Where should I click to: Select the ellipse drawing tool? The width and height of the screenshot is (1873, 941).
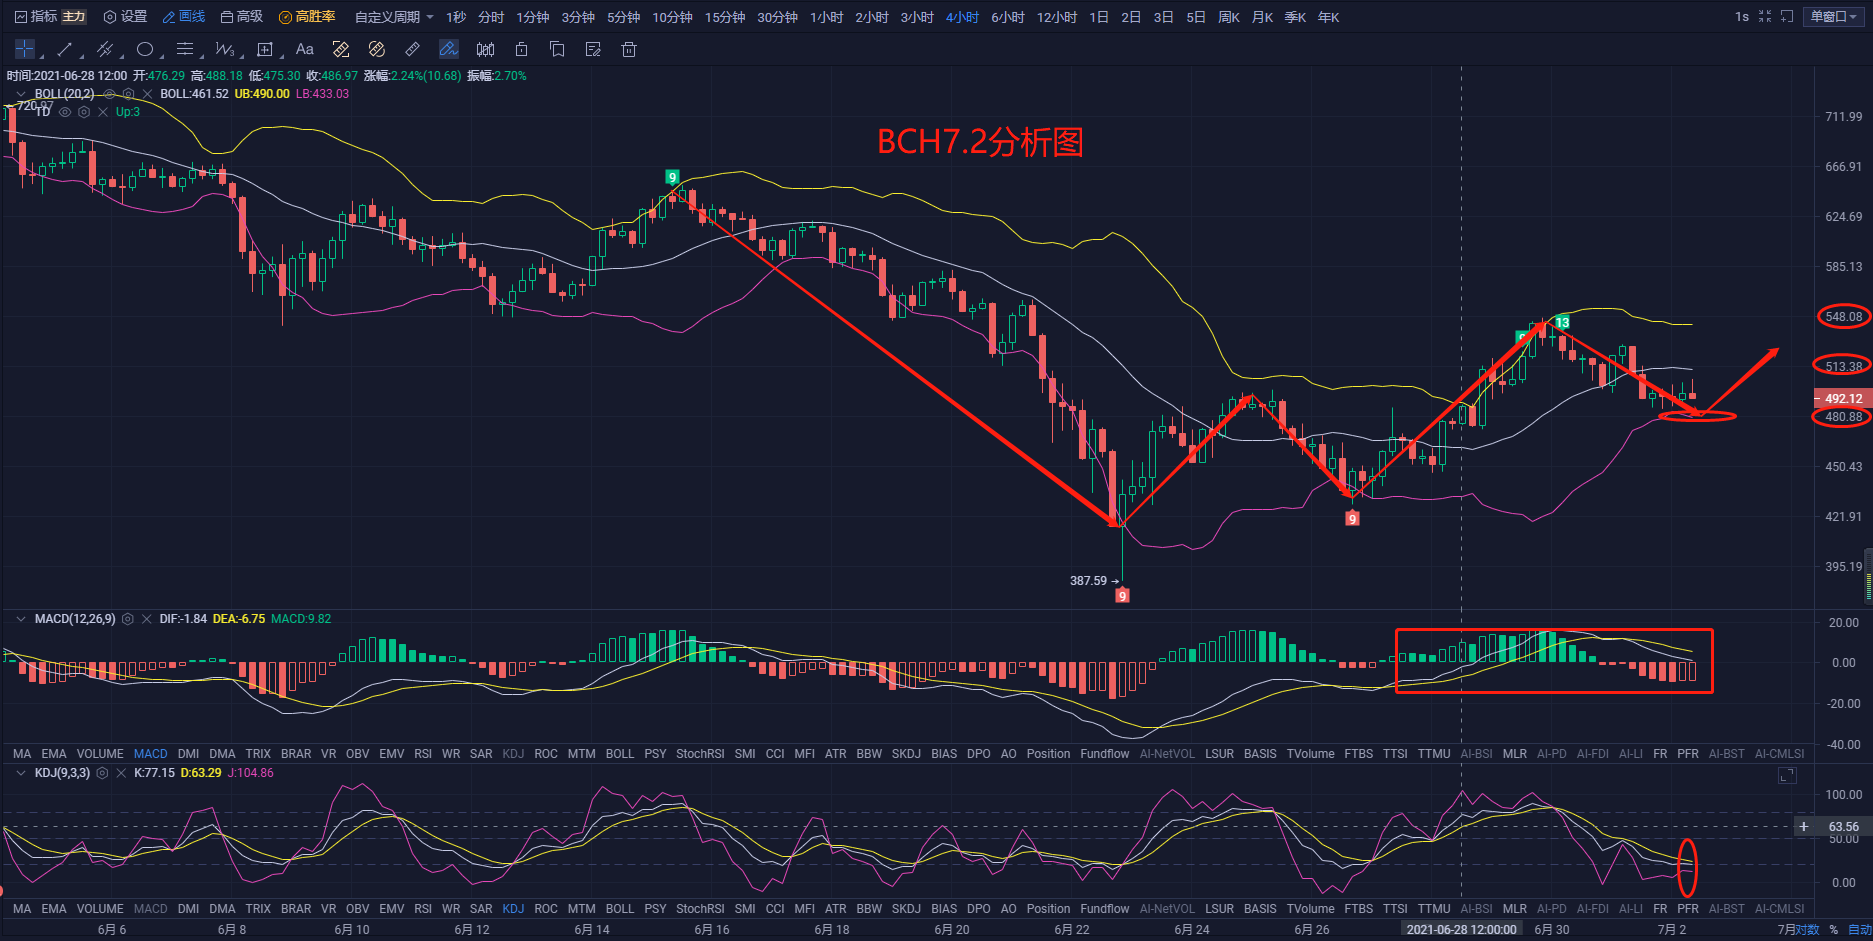pos(146,49)
